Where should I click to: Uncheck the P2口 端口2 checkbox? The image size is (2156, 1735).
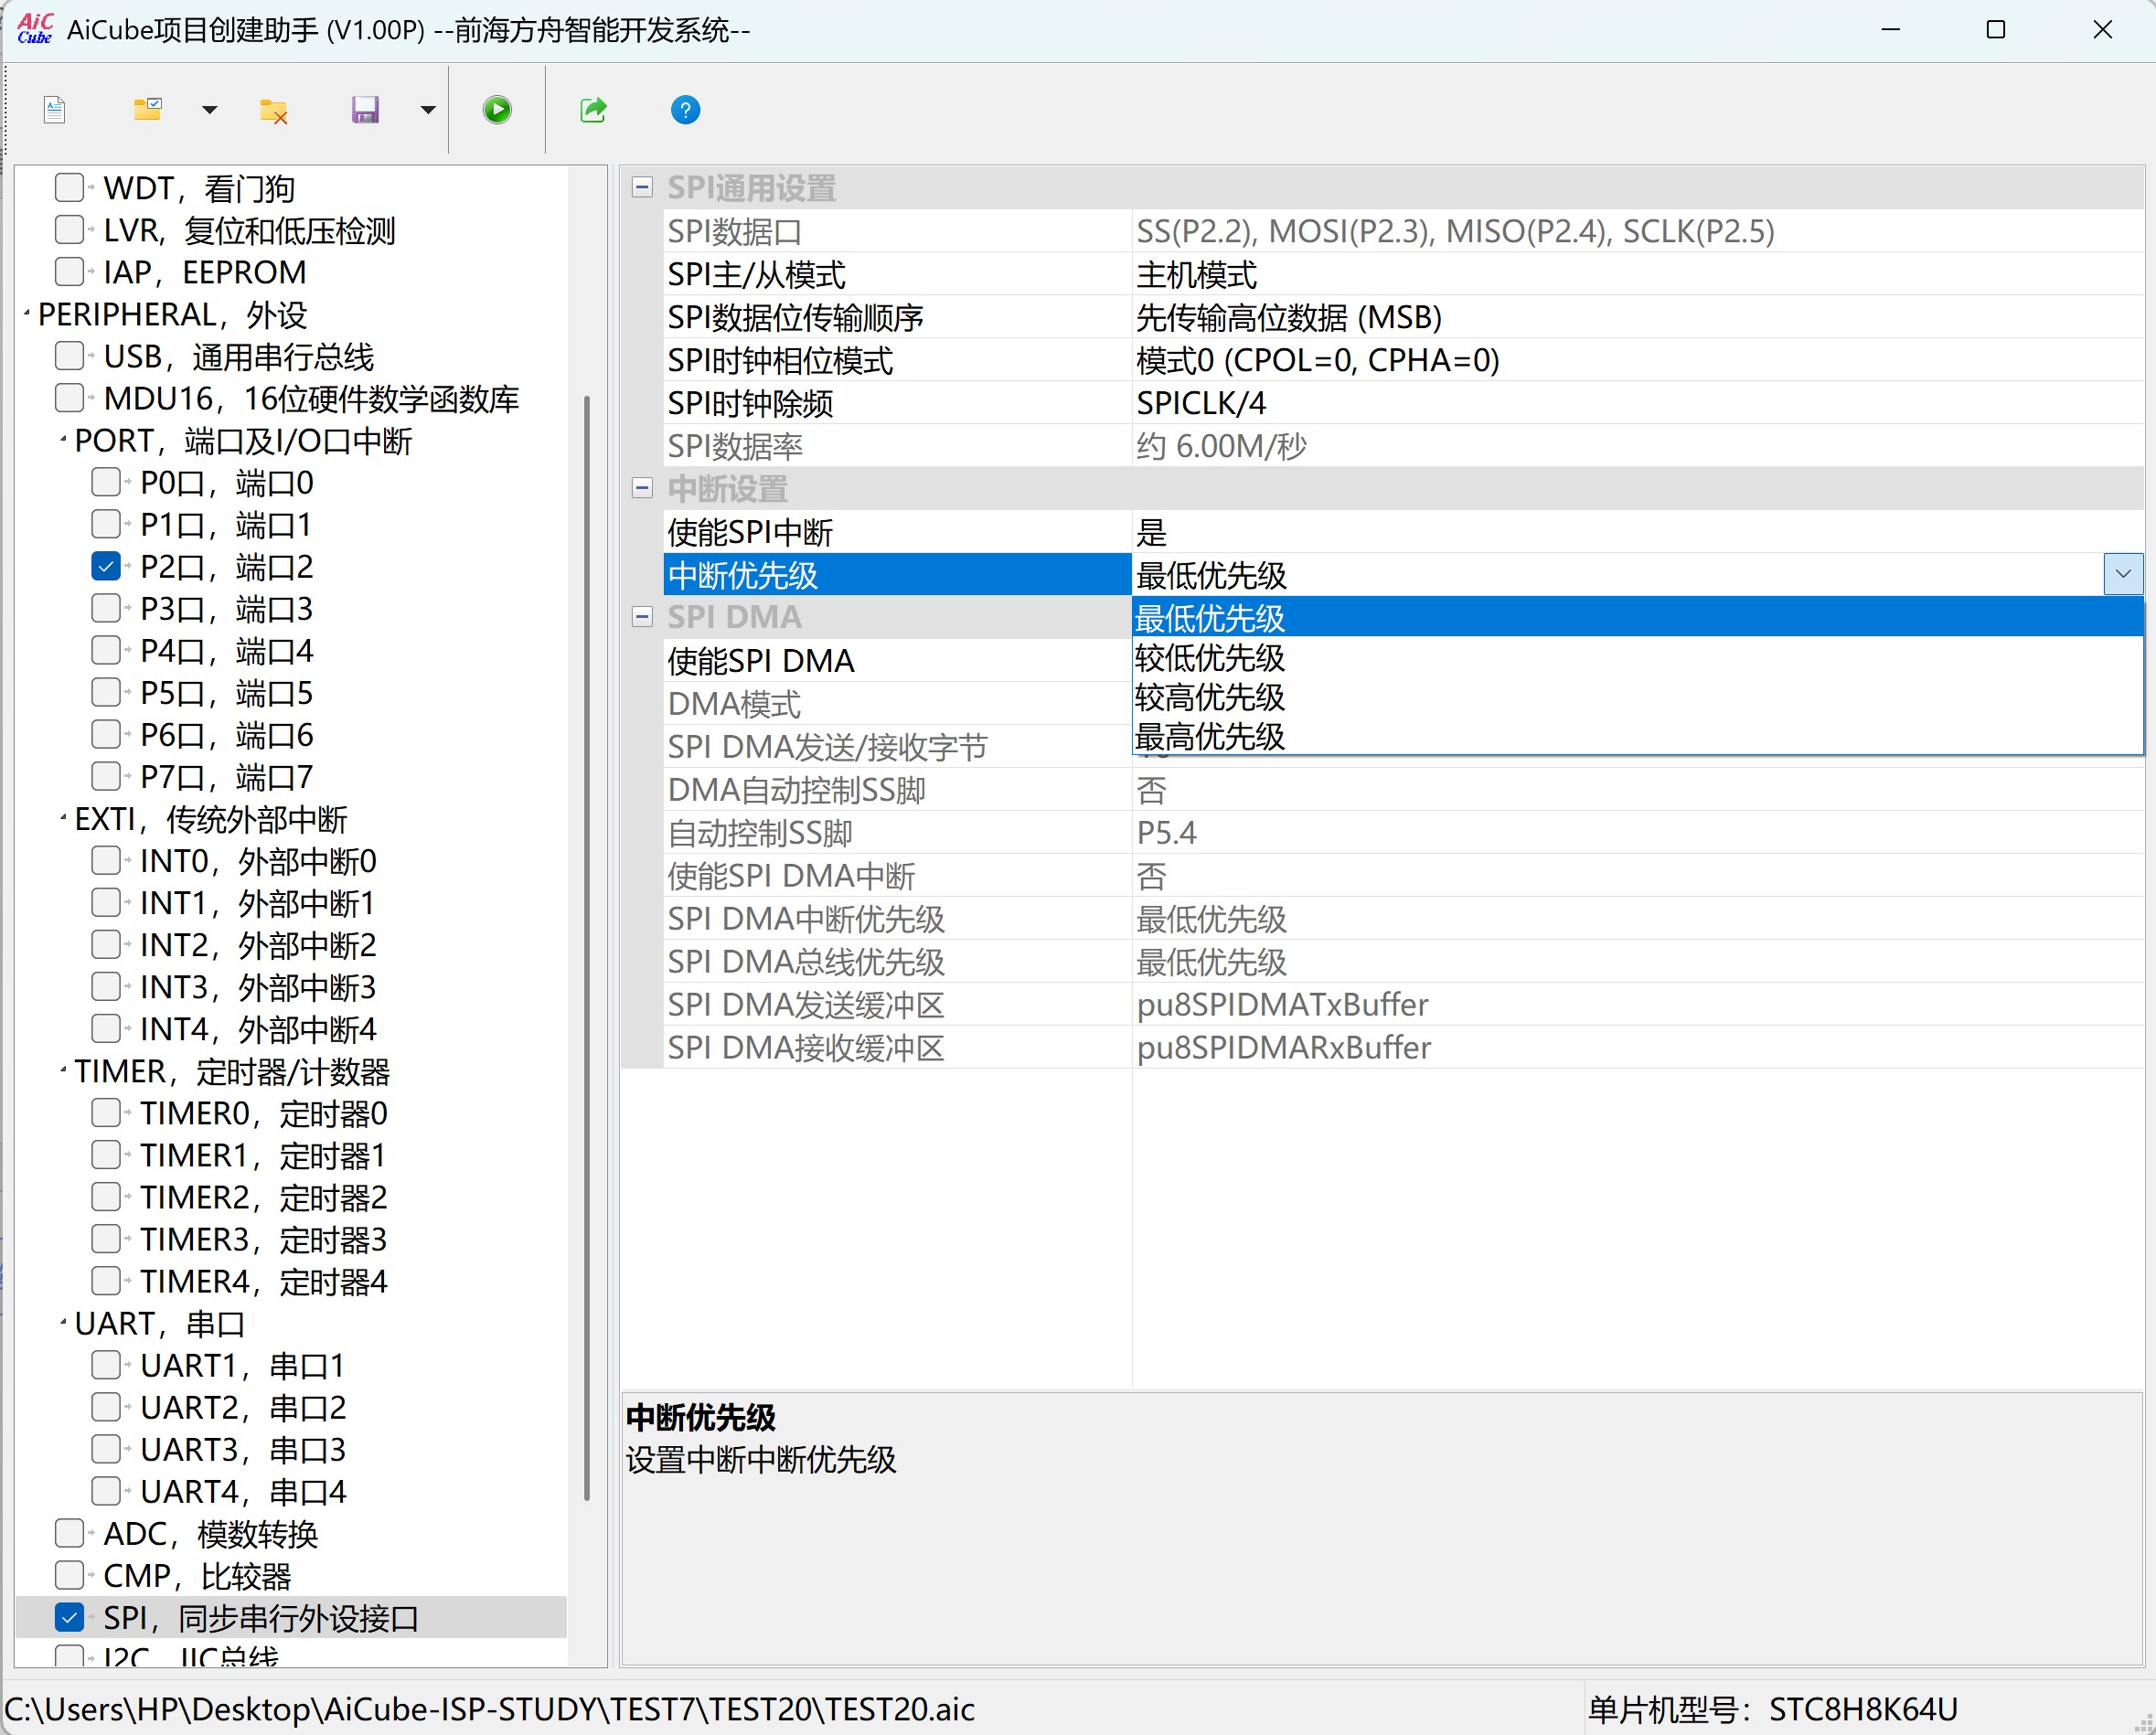click(x=106, y=566)
